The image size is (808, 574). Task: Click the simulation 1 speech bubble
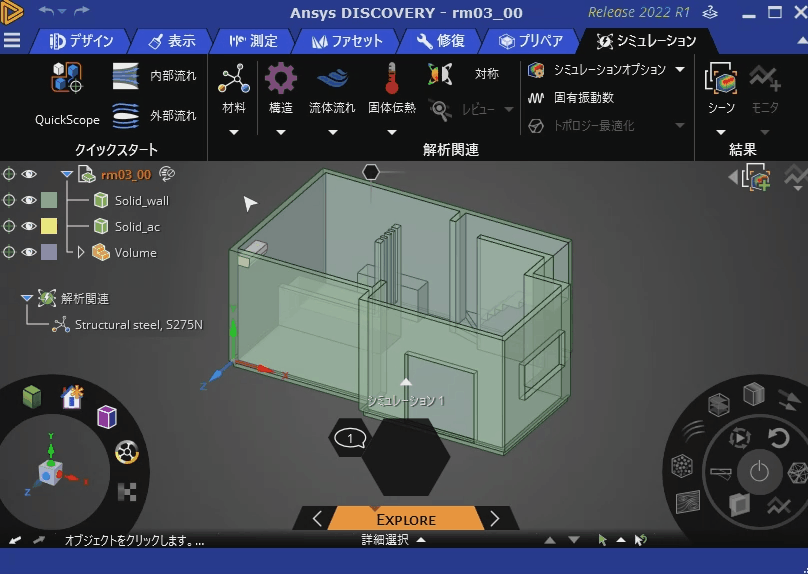[350, 438]
